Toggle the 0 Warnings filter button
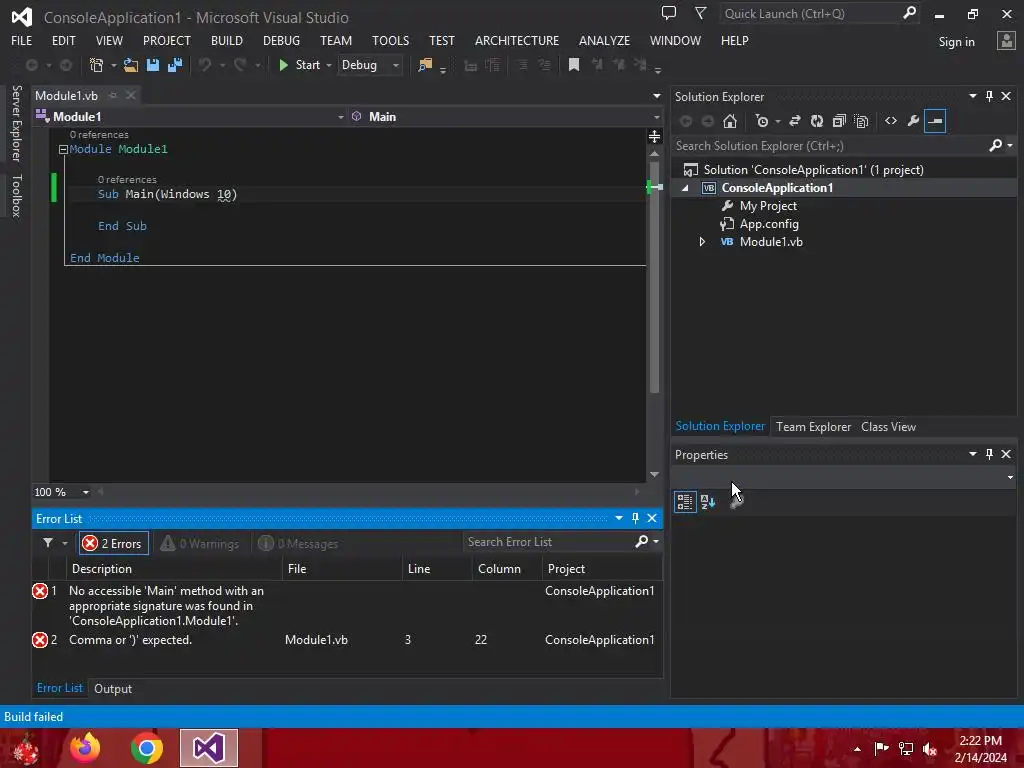Viewport: 1024px width, 768px height. tap(200, 543)
